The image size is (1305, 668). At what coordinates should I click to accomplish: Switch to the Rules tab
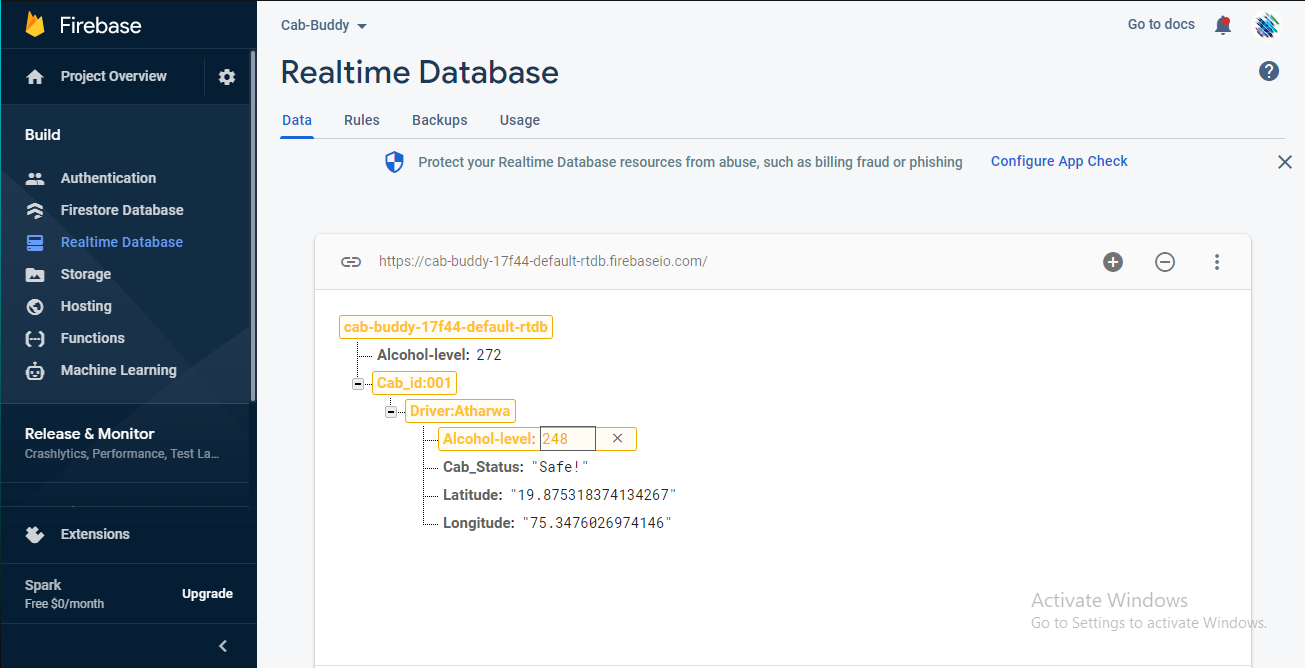[x=362, y=120]
